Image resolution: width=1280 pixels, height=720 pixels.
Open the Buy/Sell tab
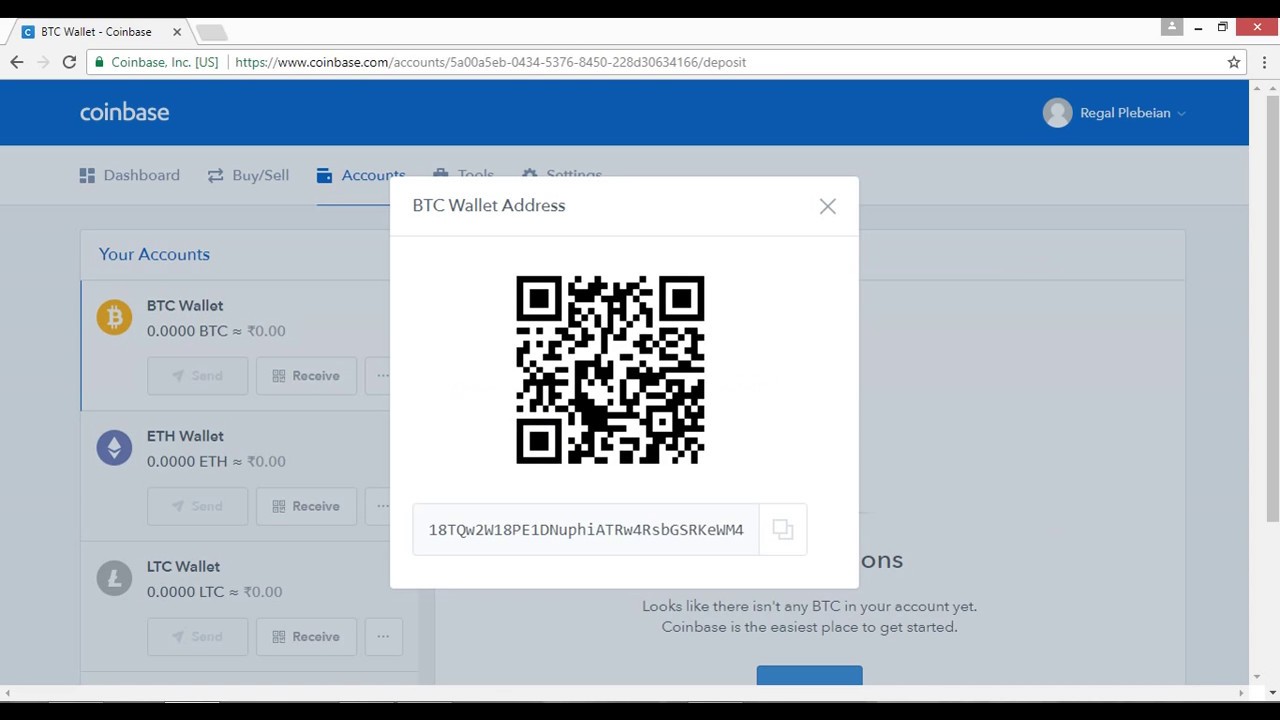tap(248, 175)
